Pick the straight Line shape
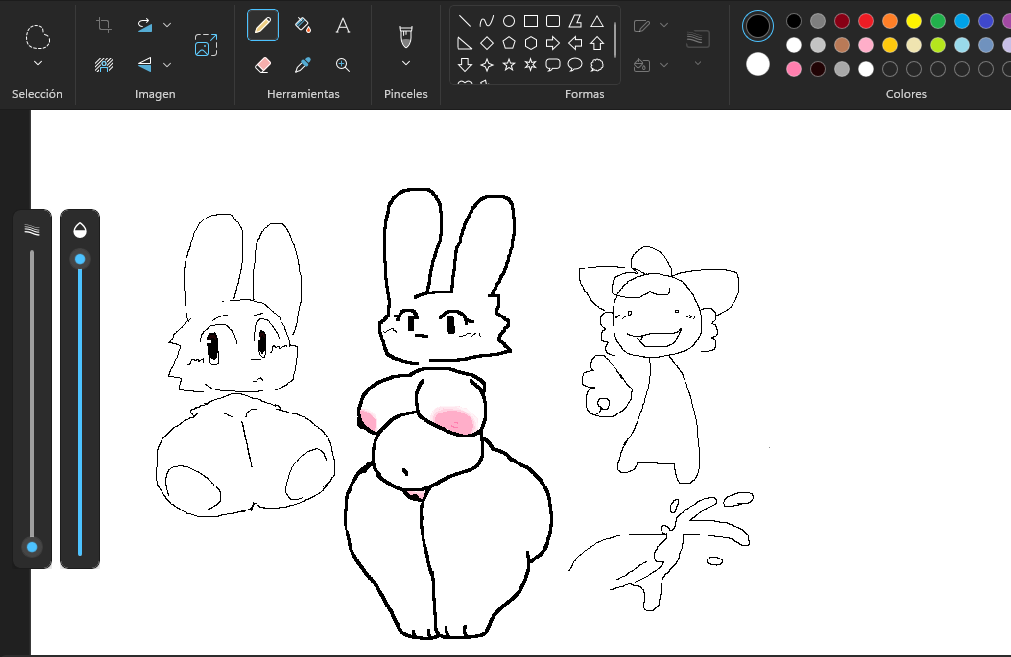Screen dimensions: 1011x657 (x=464, y=21)
